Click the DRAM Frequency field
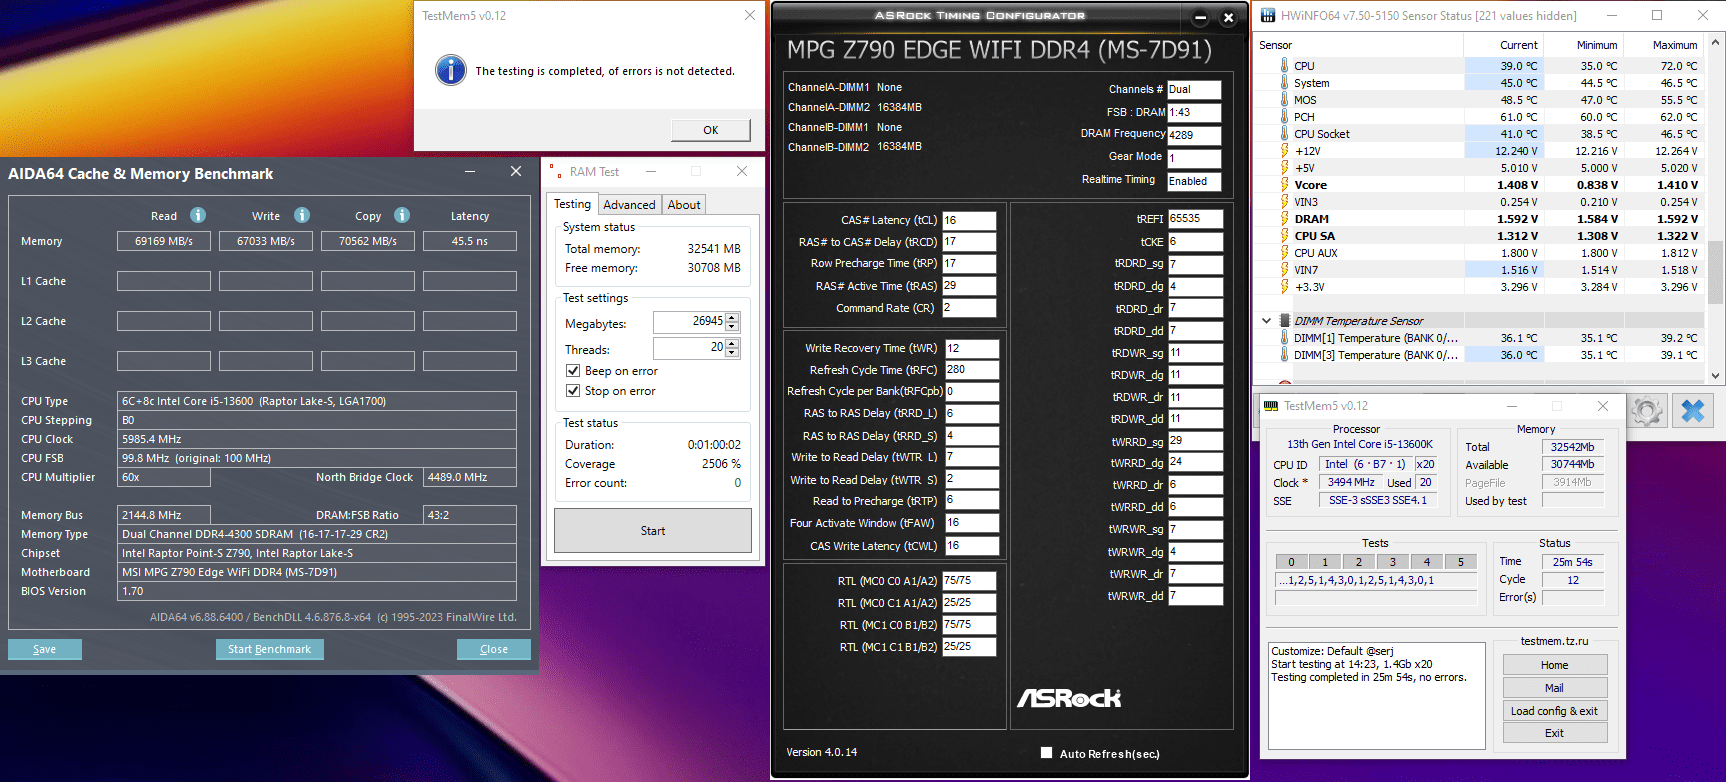Image resolution: width=1726 pixels, height=782 pixels. tap(1194, 135)
